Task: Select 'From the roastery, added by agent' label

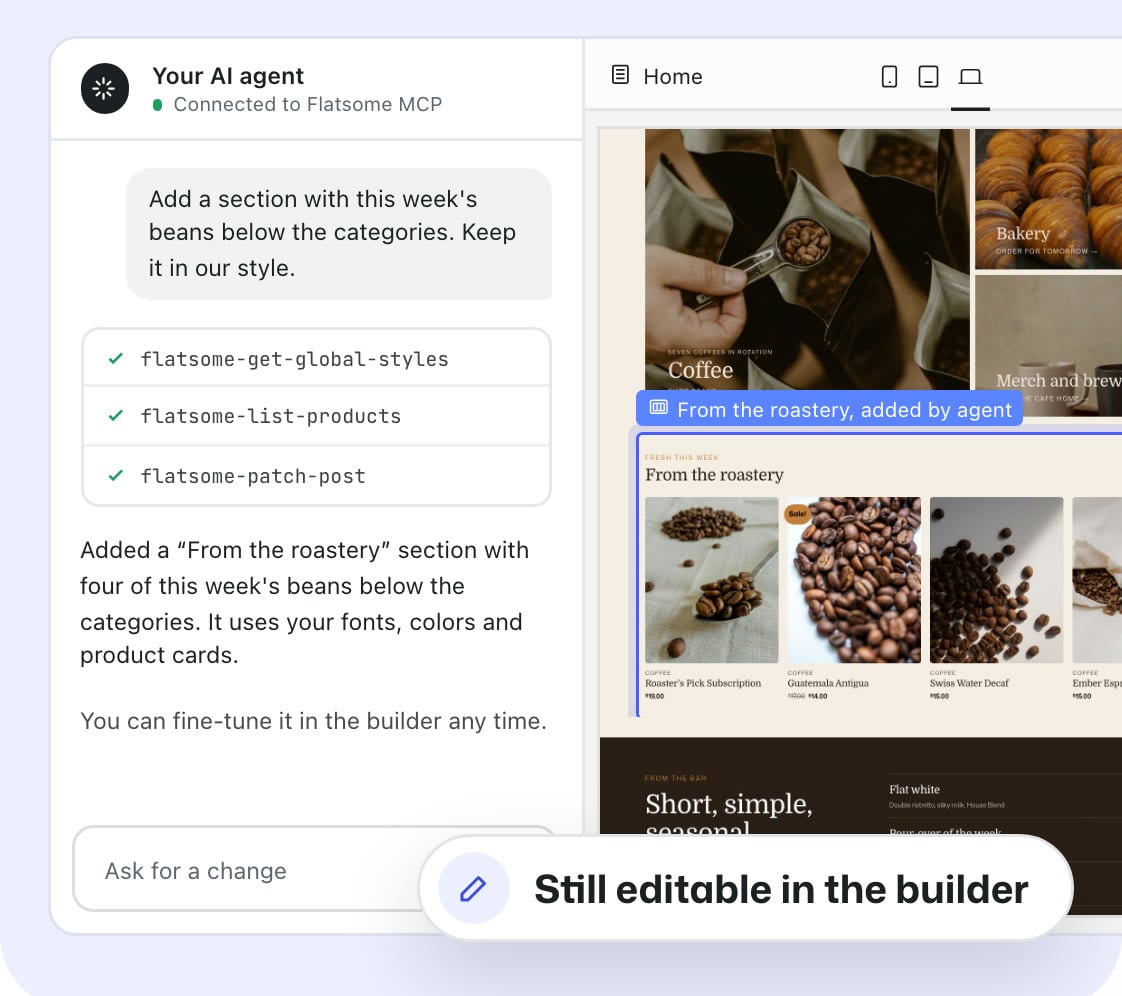Action: click(829, 409)
